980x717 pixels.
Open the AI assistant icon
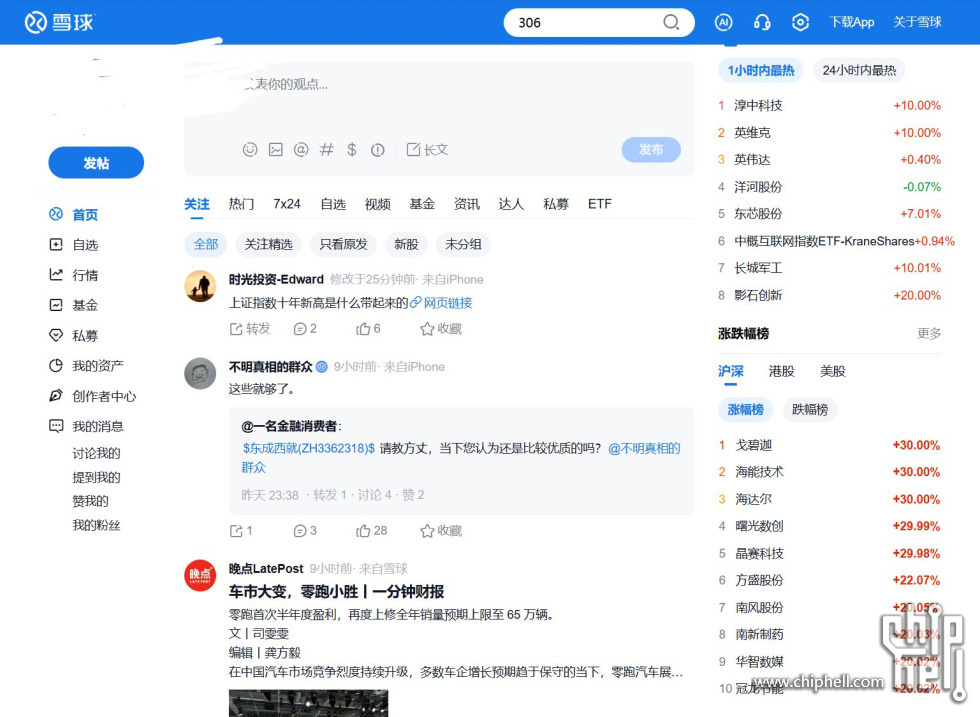tap(723, 23)
